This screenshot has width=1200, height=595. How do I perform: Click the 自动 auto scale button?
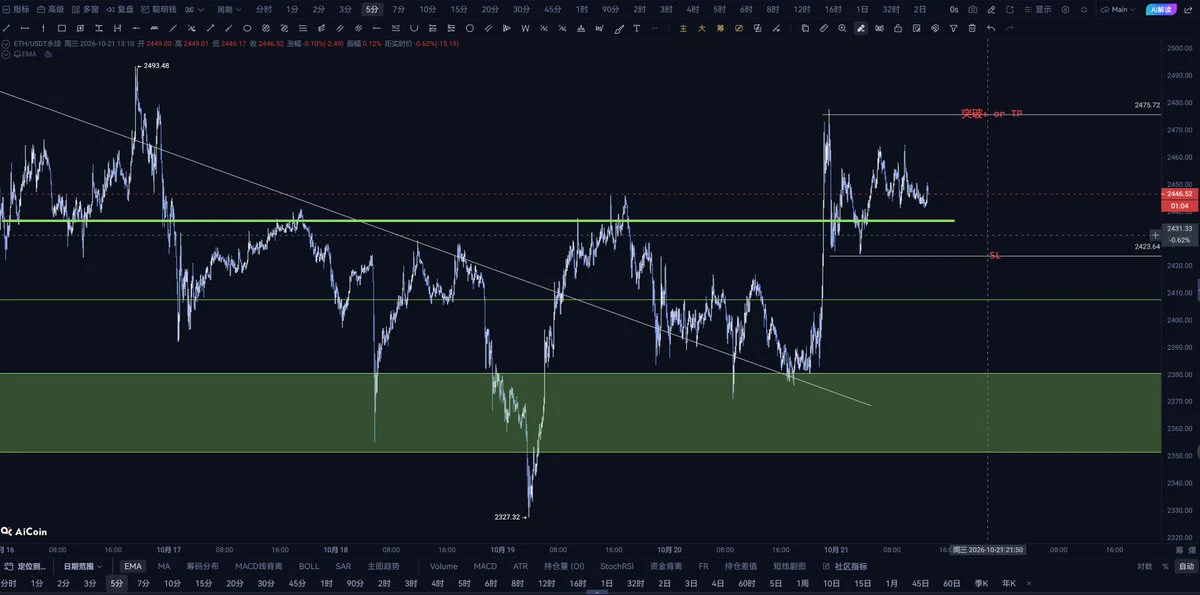point(1186,566)
